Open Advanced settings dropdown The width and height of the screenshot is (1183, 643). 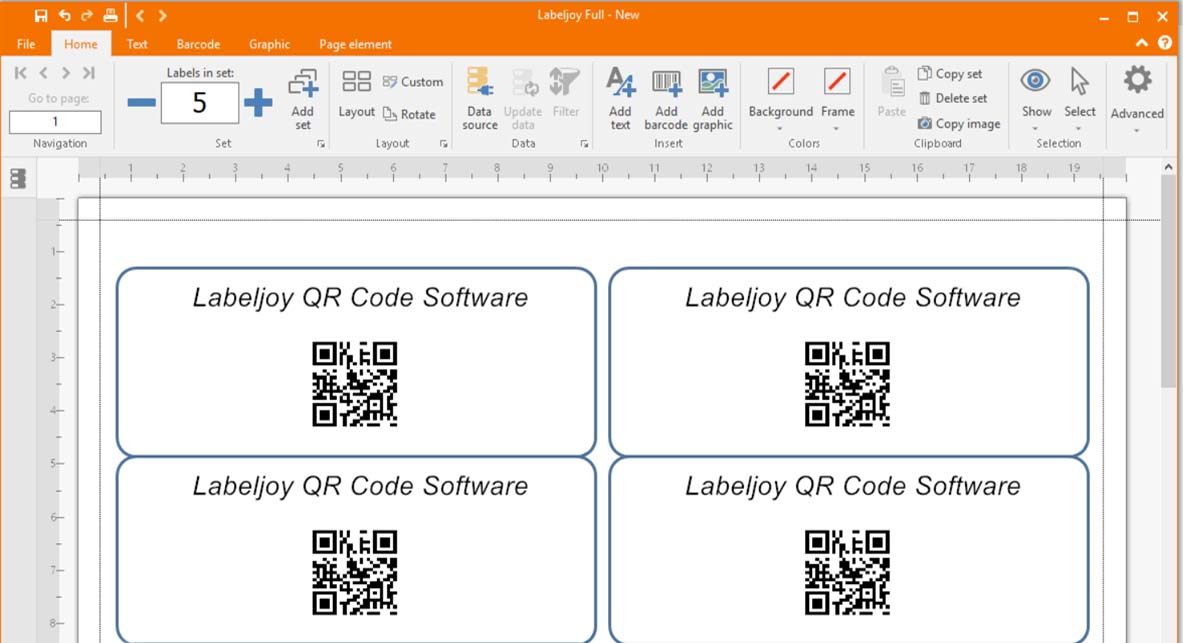(1137, 99)
